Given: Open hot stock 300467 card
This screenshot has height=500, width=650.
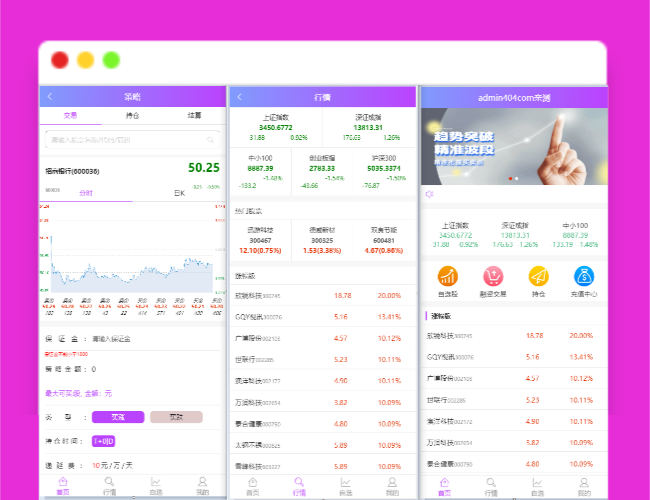Looking at the screenshot, I should [x=261, y=240].
